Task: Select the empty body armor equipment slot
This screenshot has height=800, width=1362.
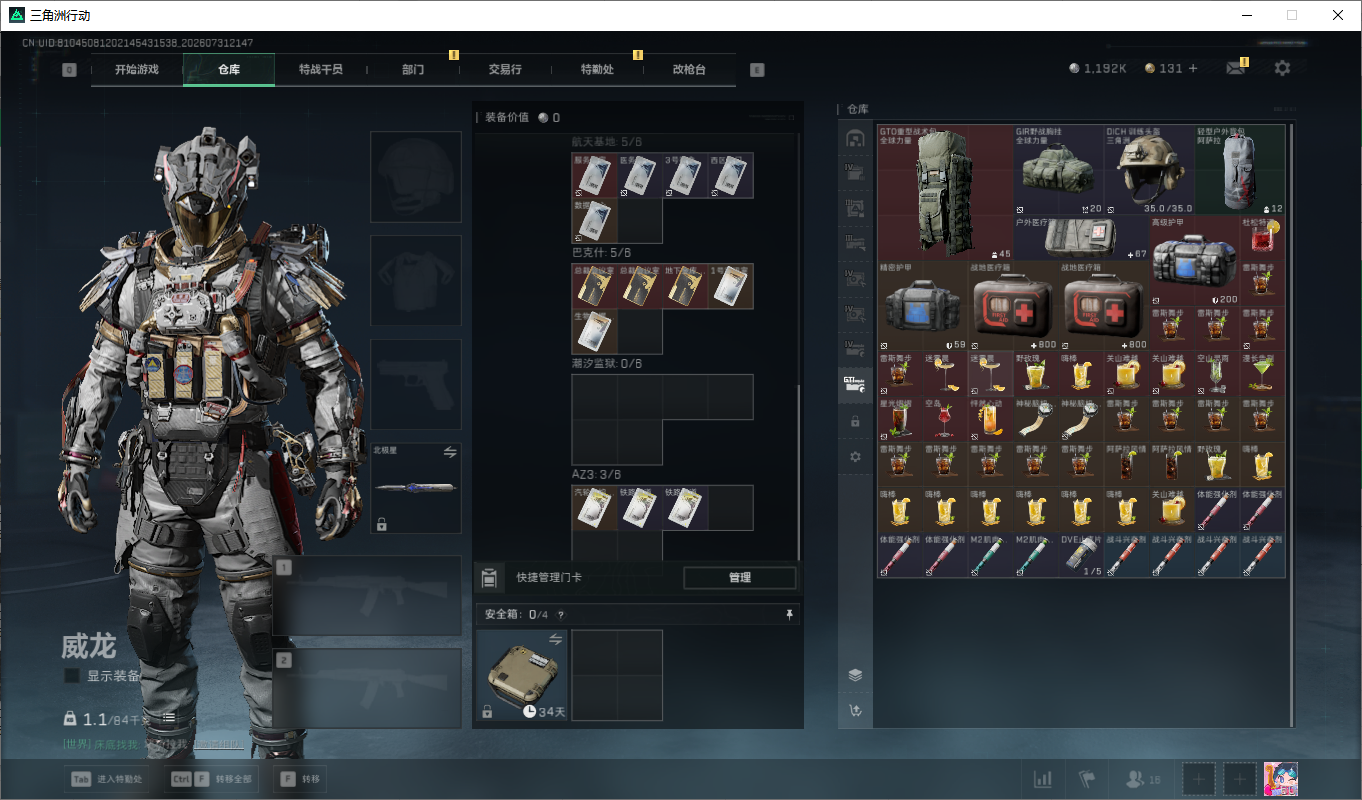Action: point(416,281)
